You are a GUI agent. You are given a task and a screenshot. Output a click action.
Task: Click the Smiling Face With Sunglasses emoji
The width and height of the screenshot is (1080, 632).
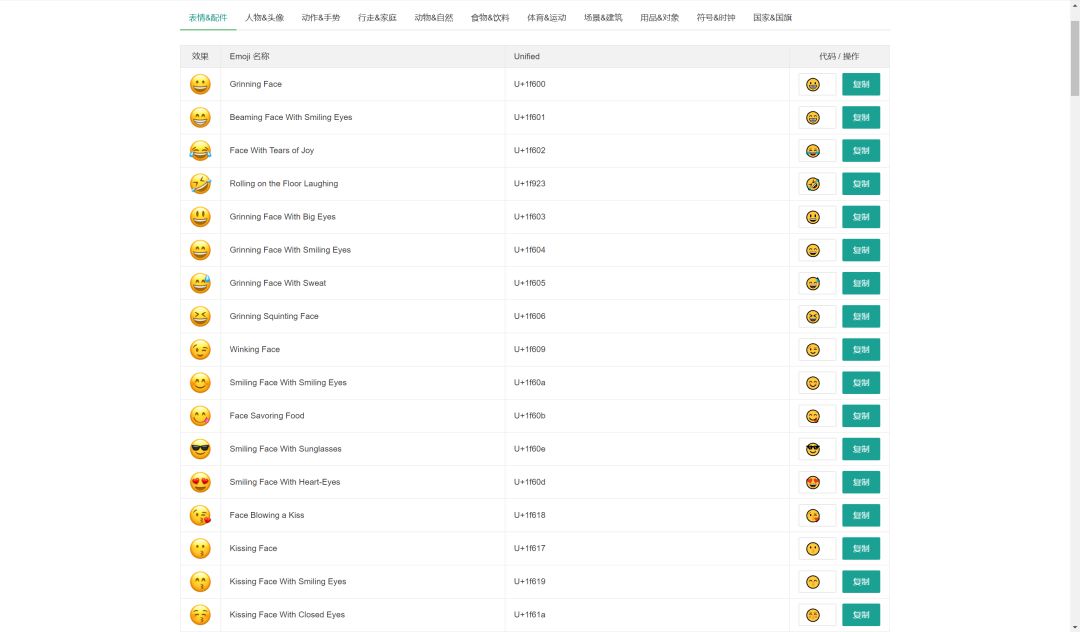(x=200, y=449)
